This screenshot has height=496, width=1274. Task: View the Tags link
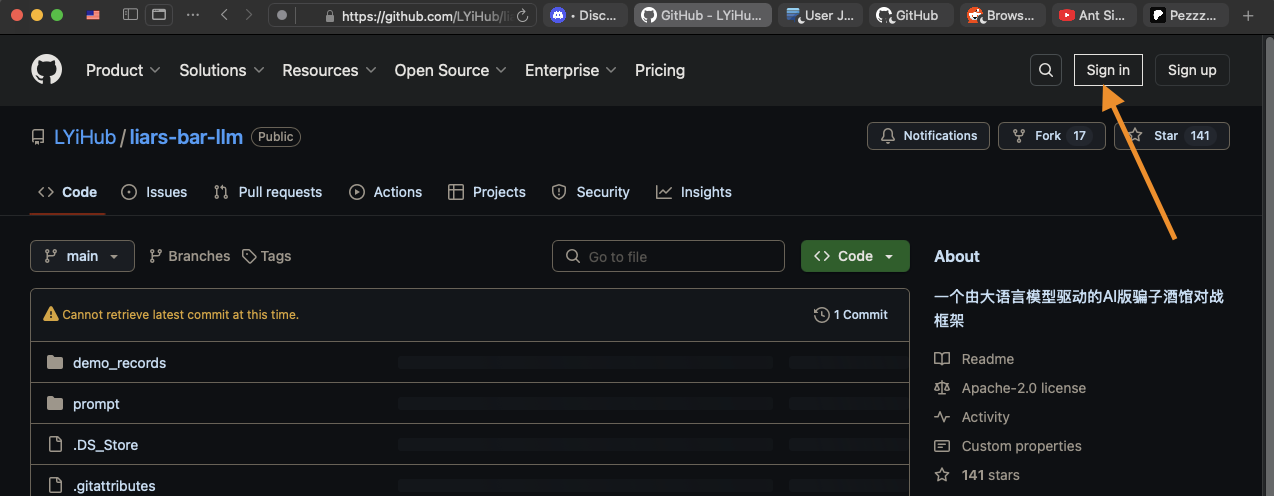point(266,256)
